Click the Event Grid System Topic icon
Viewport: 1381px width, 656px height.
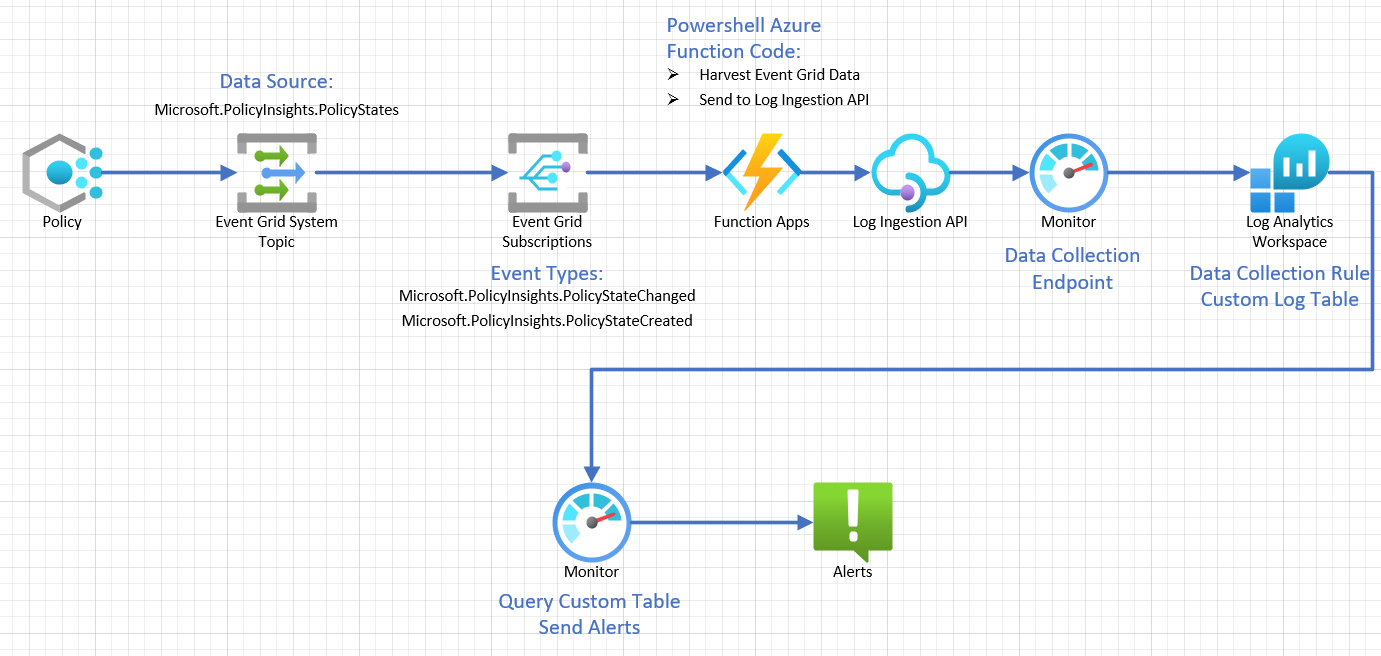(x=276, y=172)
